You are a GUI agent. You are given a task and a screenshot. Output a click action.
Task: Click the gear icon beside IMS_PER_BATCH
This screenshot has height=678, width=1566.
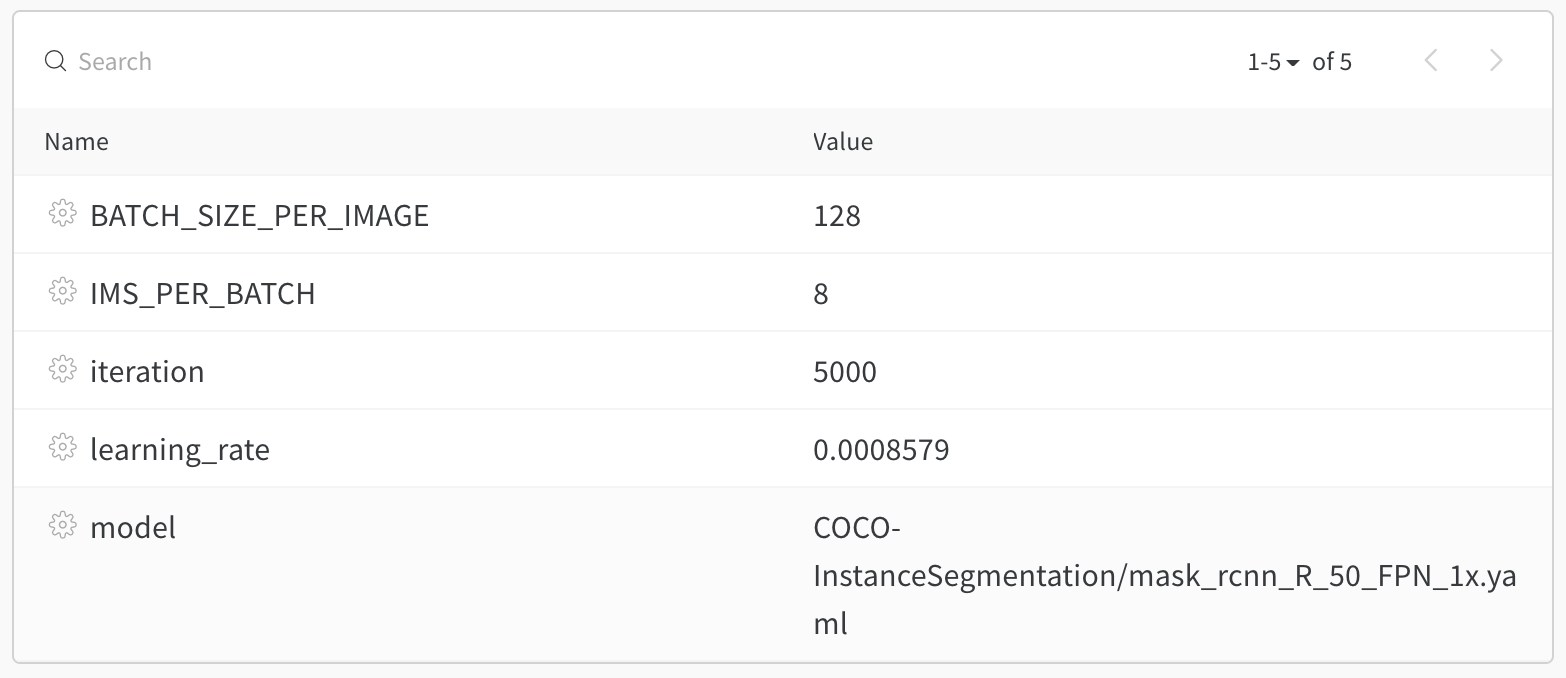pyautogui.click(x=62, y=291)
